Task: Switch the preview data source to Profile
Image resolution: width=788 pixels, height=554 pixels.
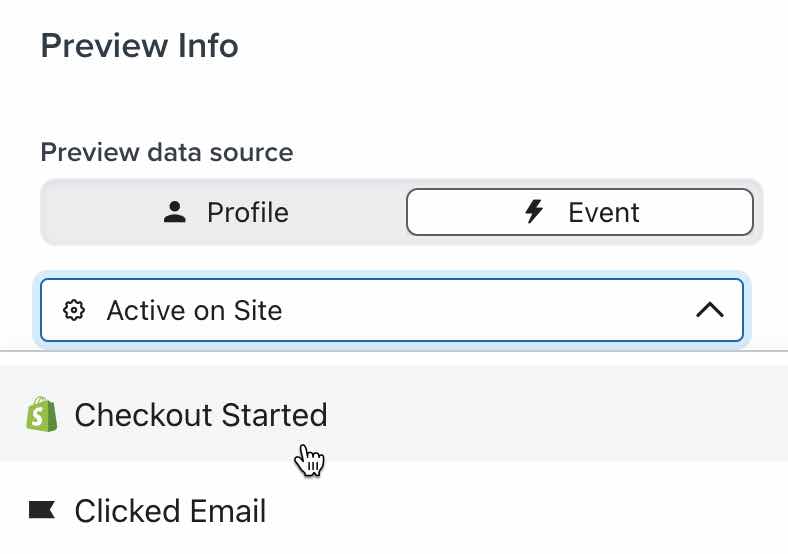Action: pos(224,212)
